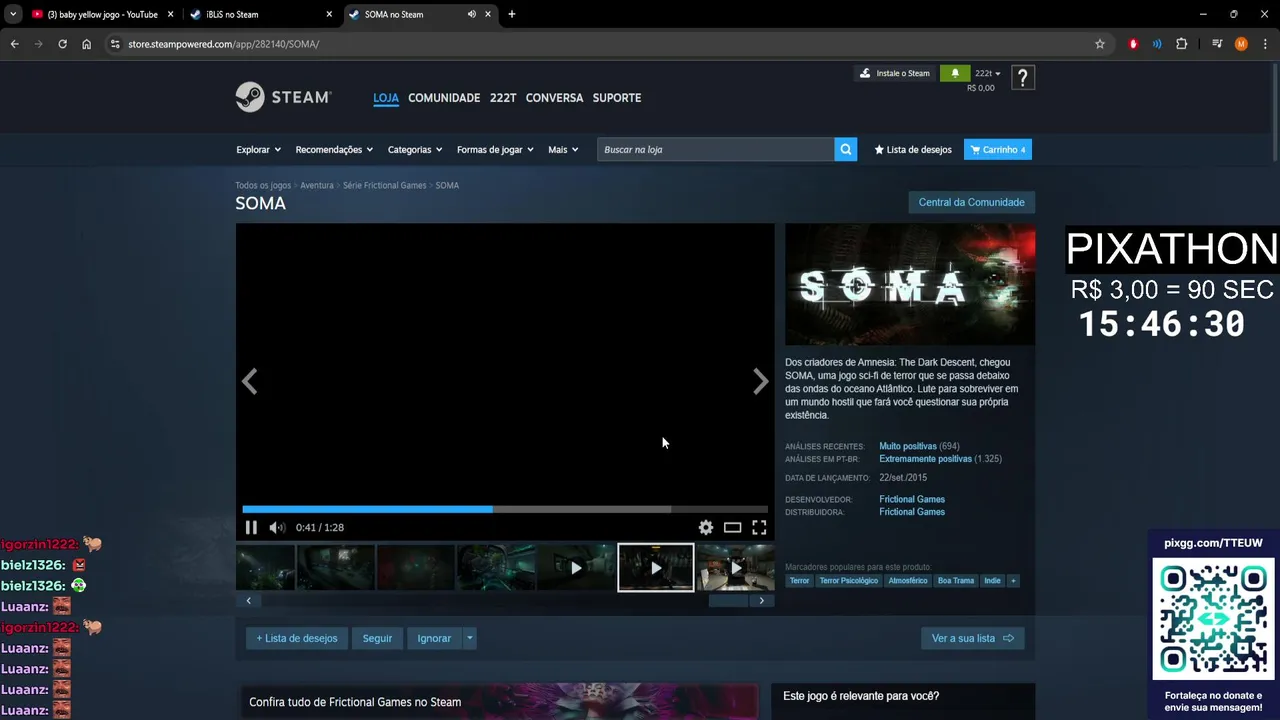Image resolution: width=1280 pixels, height=720 pixels.
Task: Open 222t account dropdown
Action: tap(987, 73)
